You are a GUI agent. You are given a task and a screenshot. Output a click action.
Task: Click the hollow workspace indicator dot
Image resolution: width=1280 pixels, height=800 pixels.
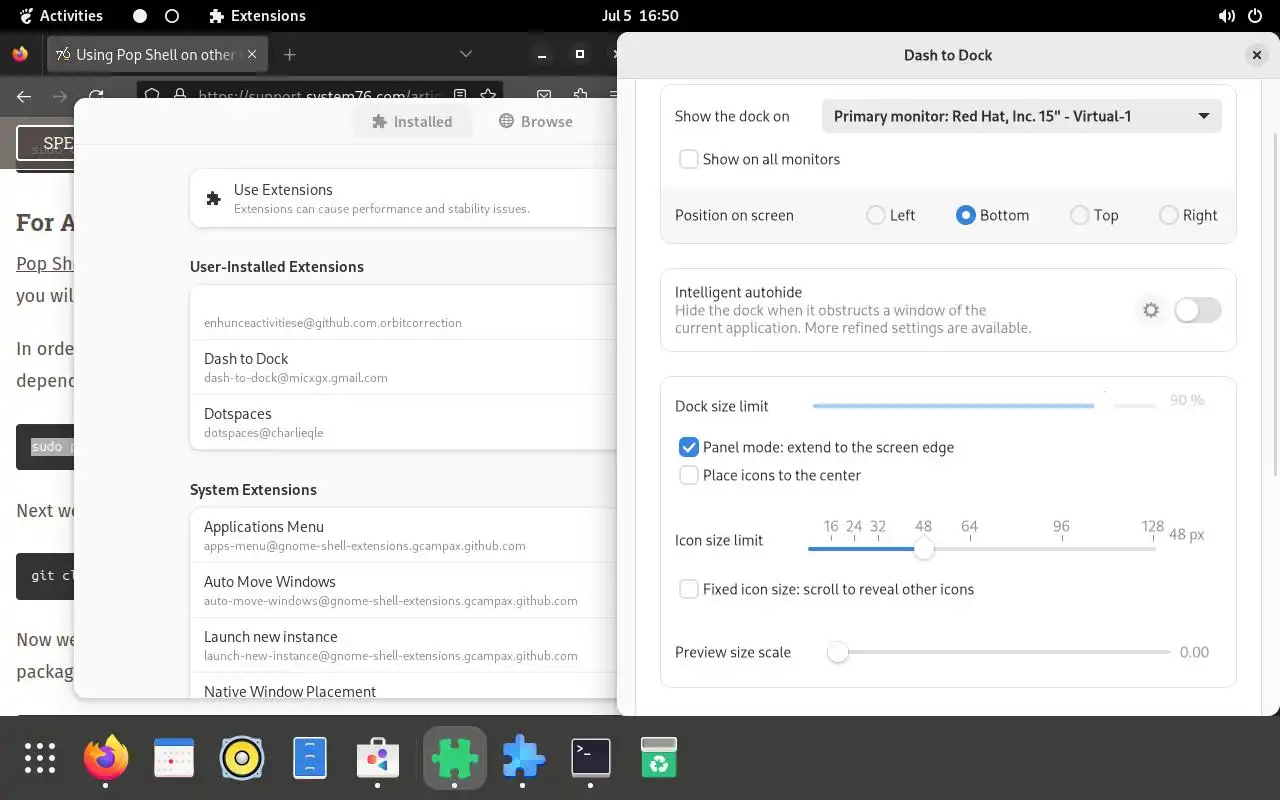[x=172, y=16]
